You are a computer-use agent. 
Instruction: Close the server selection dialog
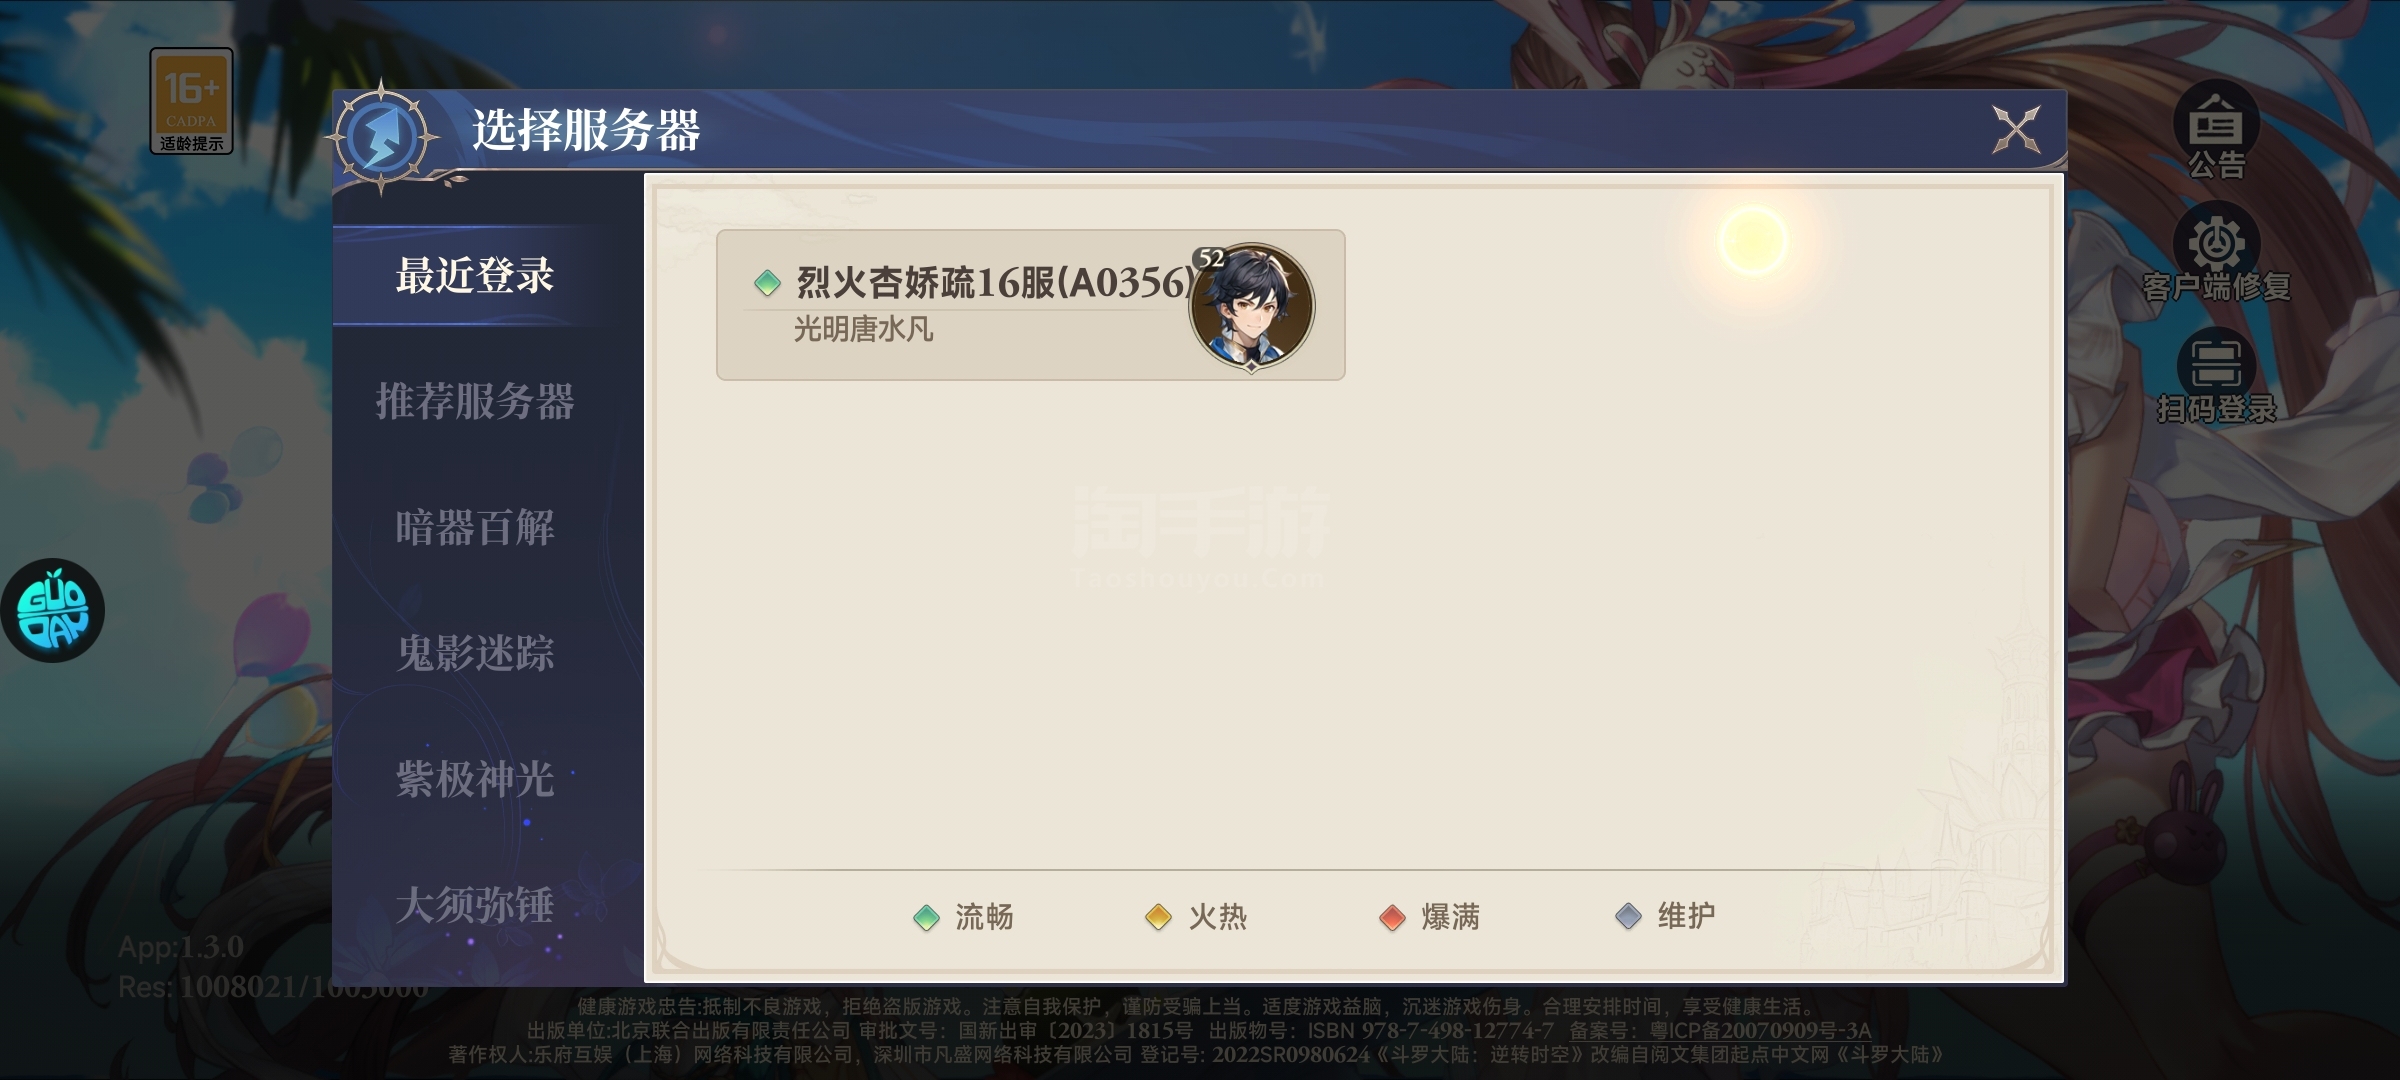pyautogui.click(x=2016, y=129)
